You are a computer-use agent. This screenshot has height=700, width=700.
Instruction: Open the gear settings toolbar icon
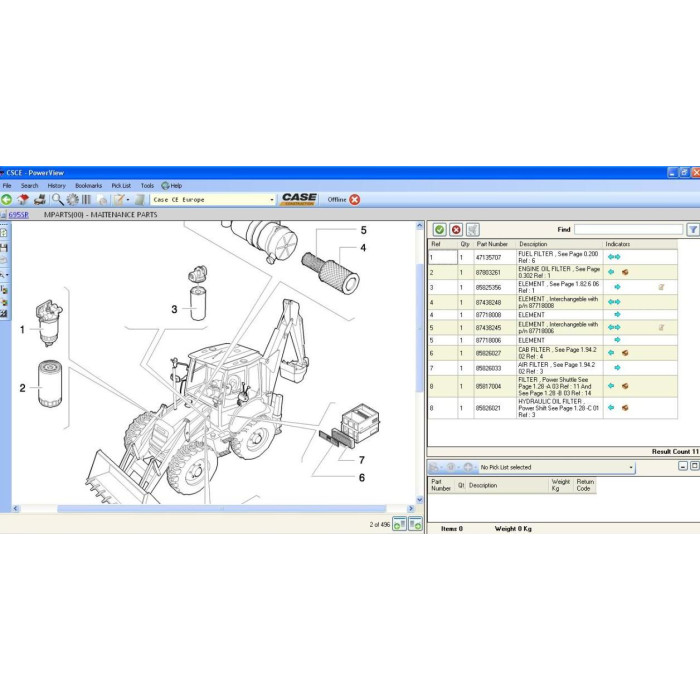72,200
